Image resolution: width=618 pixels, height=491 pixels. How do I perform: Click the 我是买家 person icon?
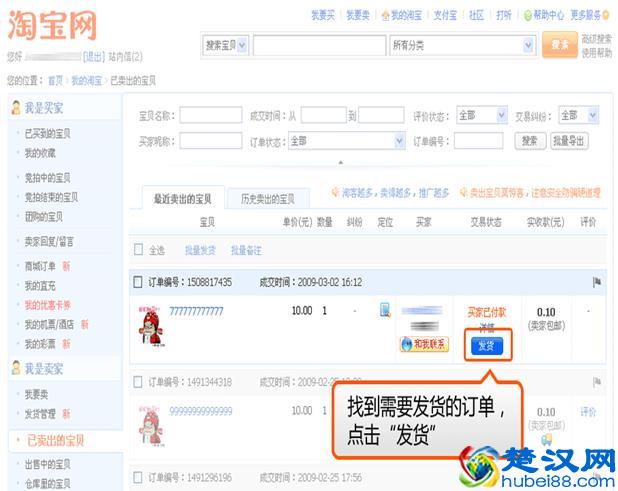[16, 108]
